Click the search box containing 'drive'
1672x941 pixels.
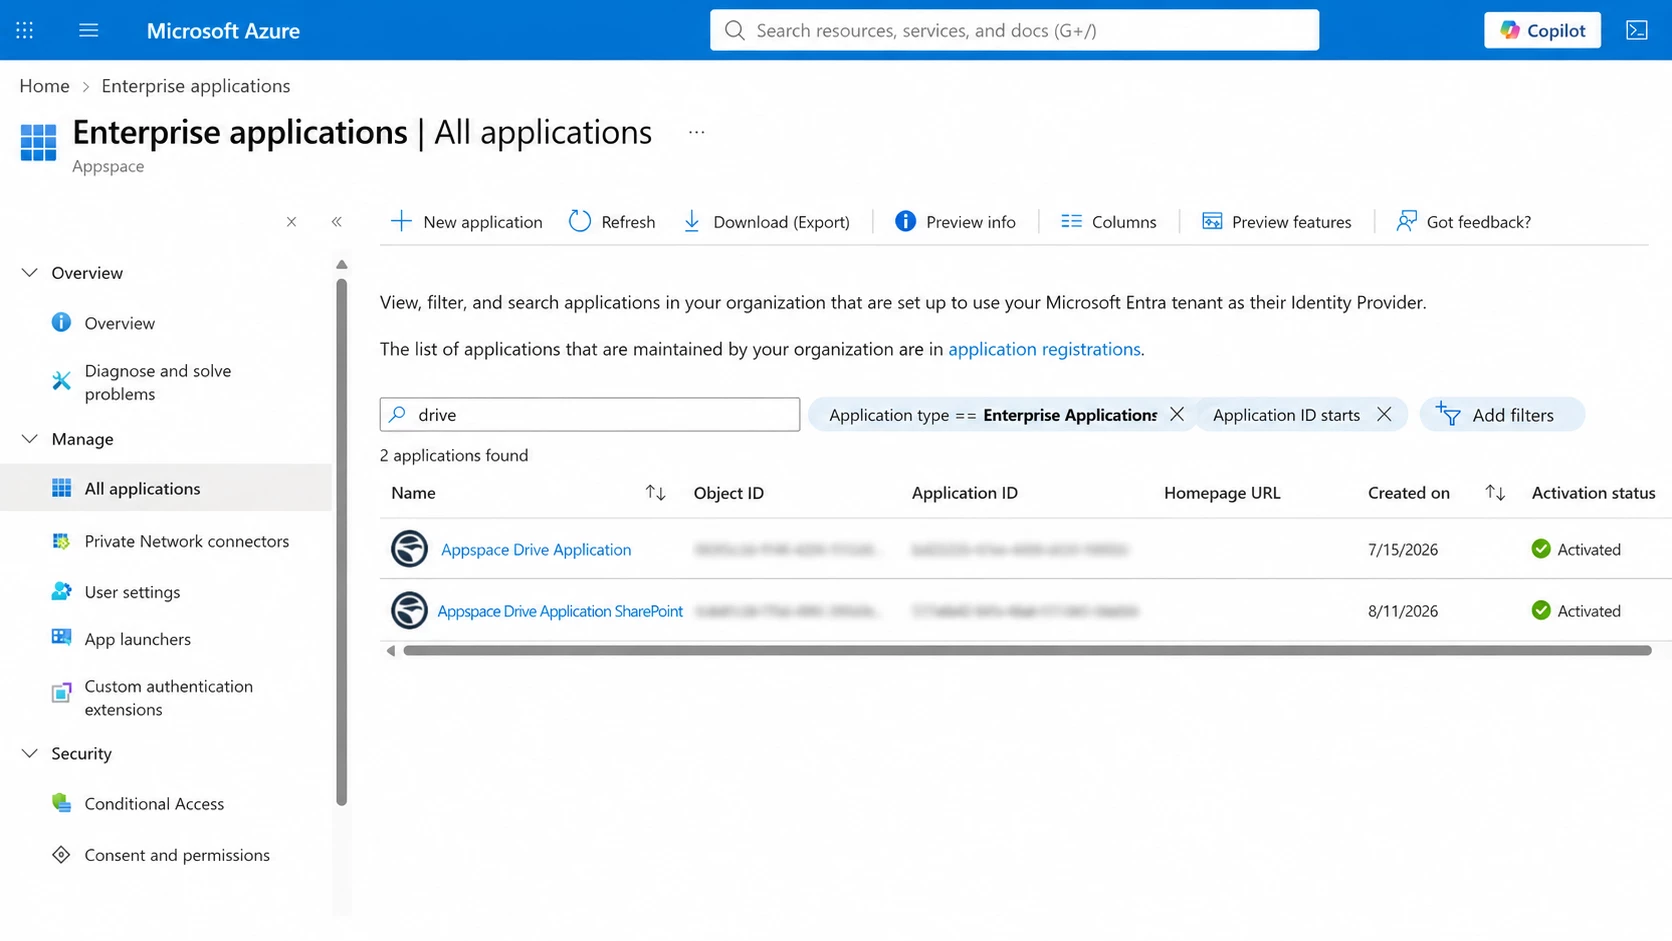point(590,415)
